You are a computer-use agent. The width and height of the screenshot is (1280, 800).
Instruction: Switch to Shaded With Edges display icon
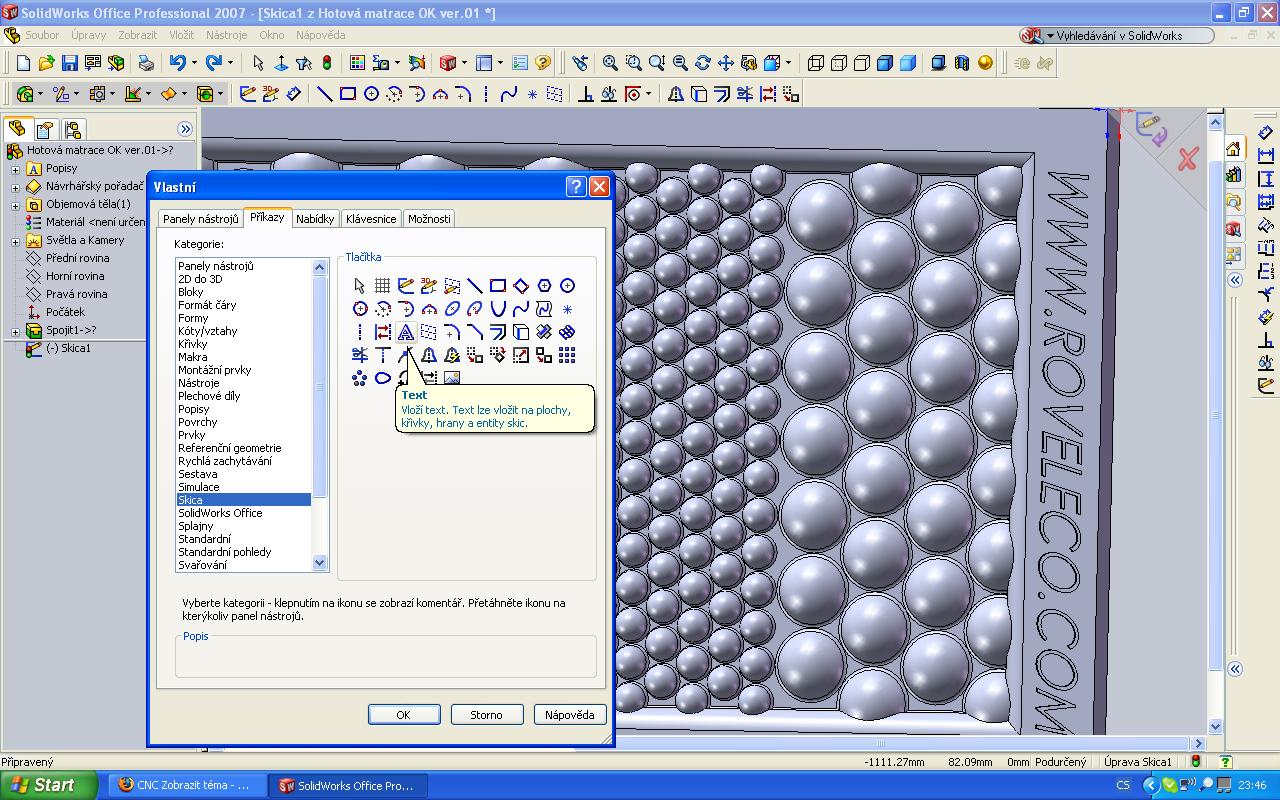[x=884, y=63]
